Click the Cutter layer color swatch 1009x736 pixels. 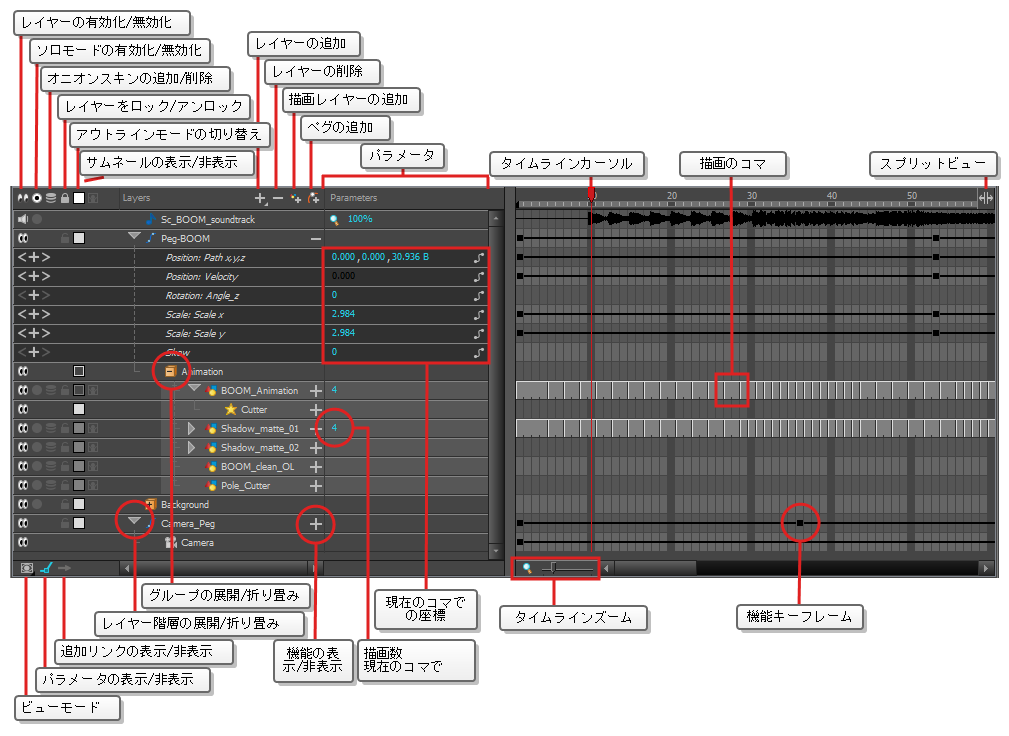[79, 409]
